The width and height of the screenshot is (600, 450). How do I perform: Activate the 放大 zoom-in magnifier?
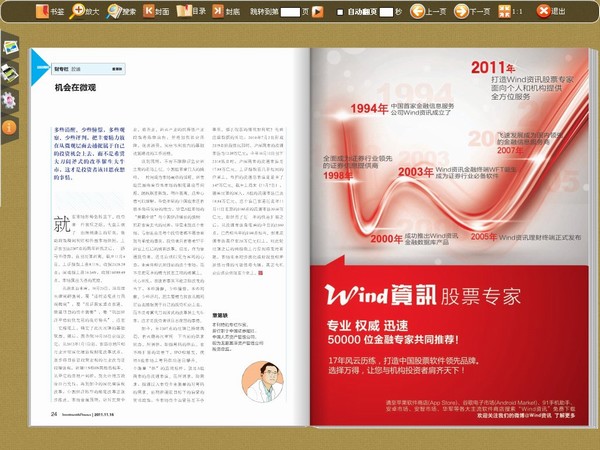pos(84,11)
